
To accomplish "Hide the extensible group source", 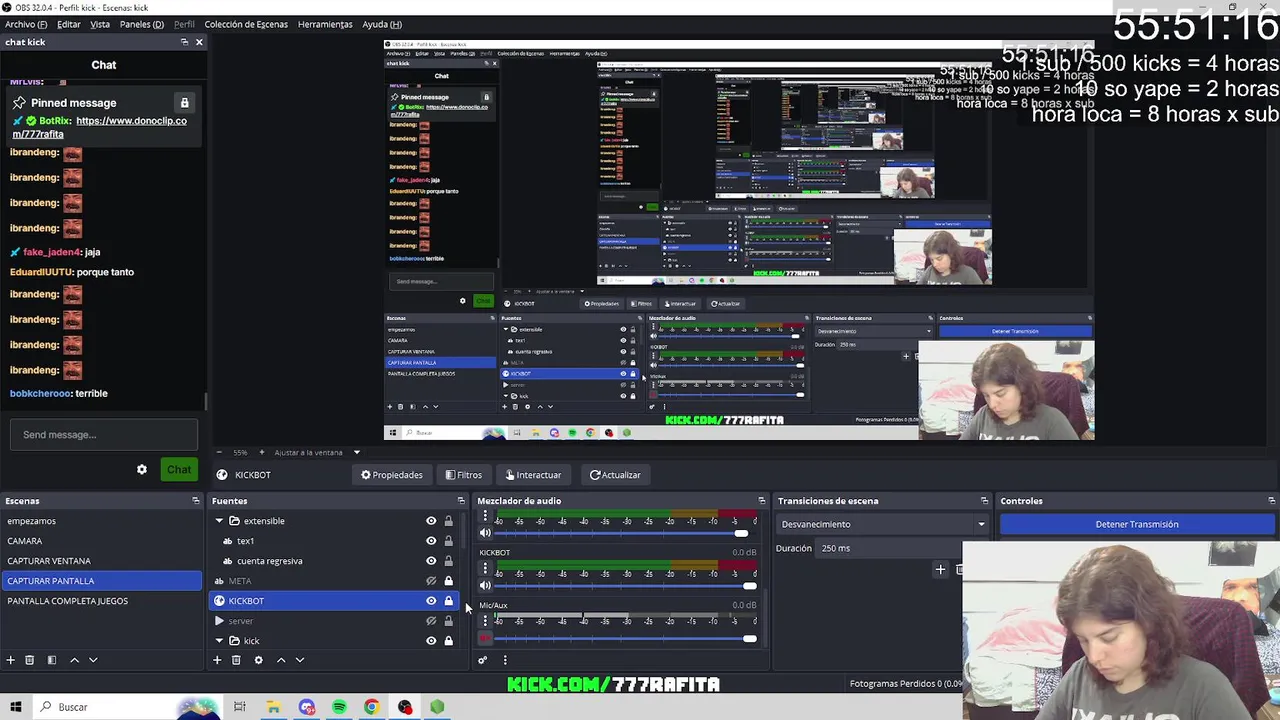I will tap(431, 521).
